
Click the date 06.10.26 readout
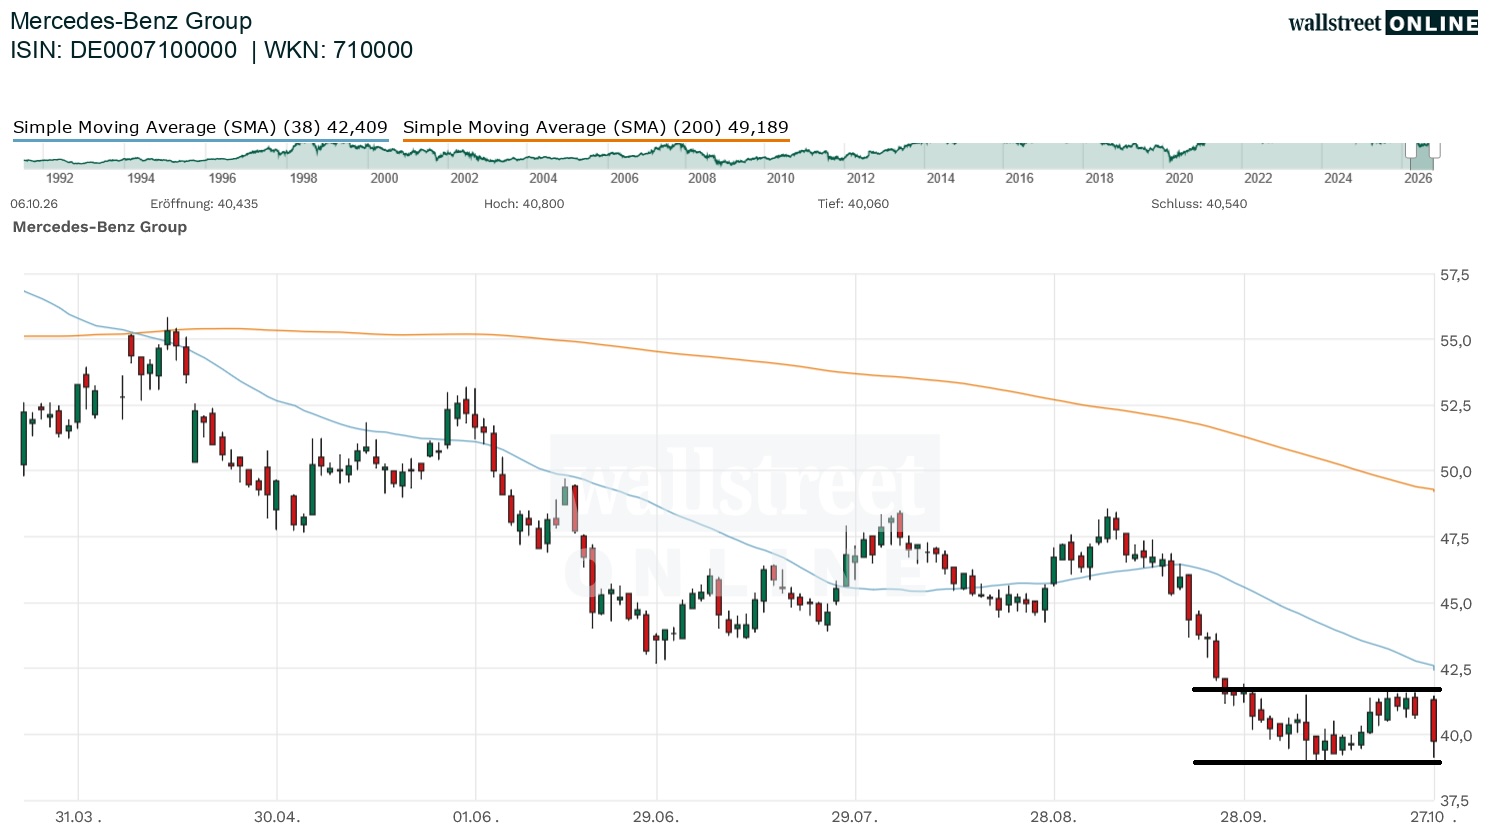pyautogui.click(x=34, y=203)
